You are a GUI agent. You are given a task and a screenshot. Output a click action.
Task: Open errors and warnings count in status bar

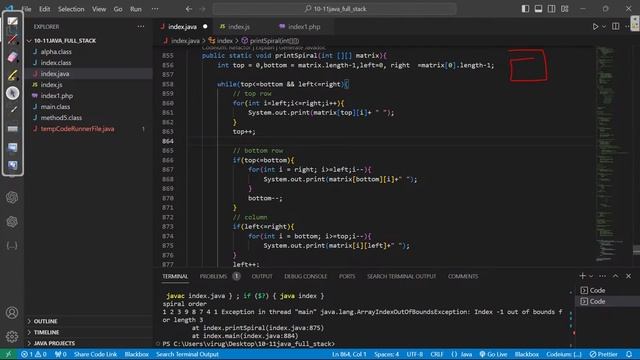click(33, 354)
